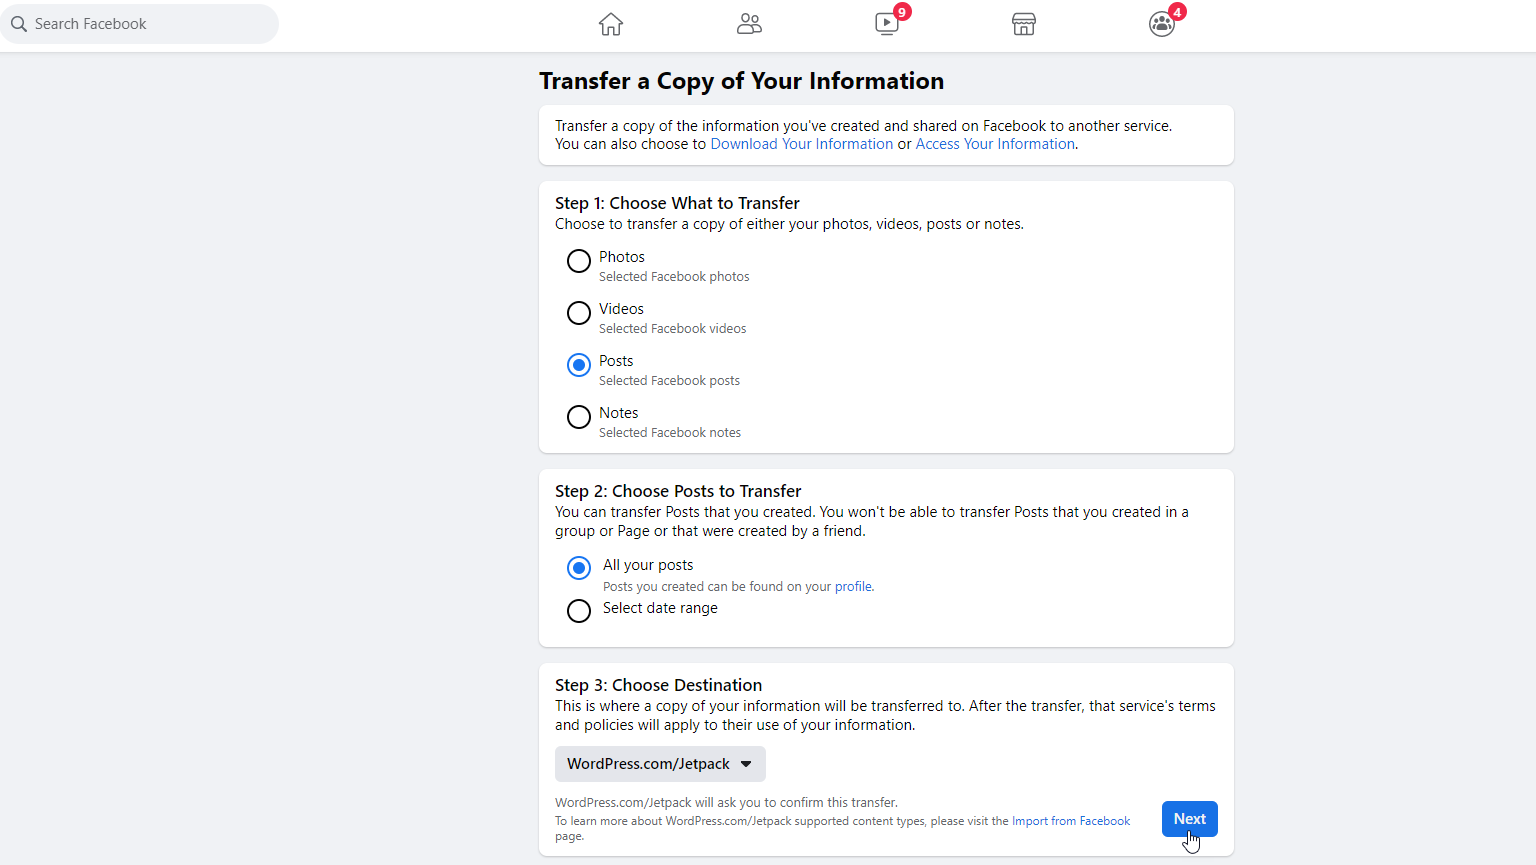Select the Posts radio button
Screen dimensions: 1536x865
579,365
